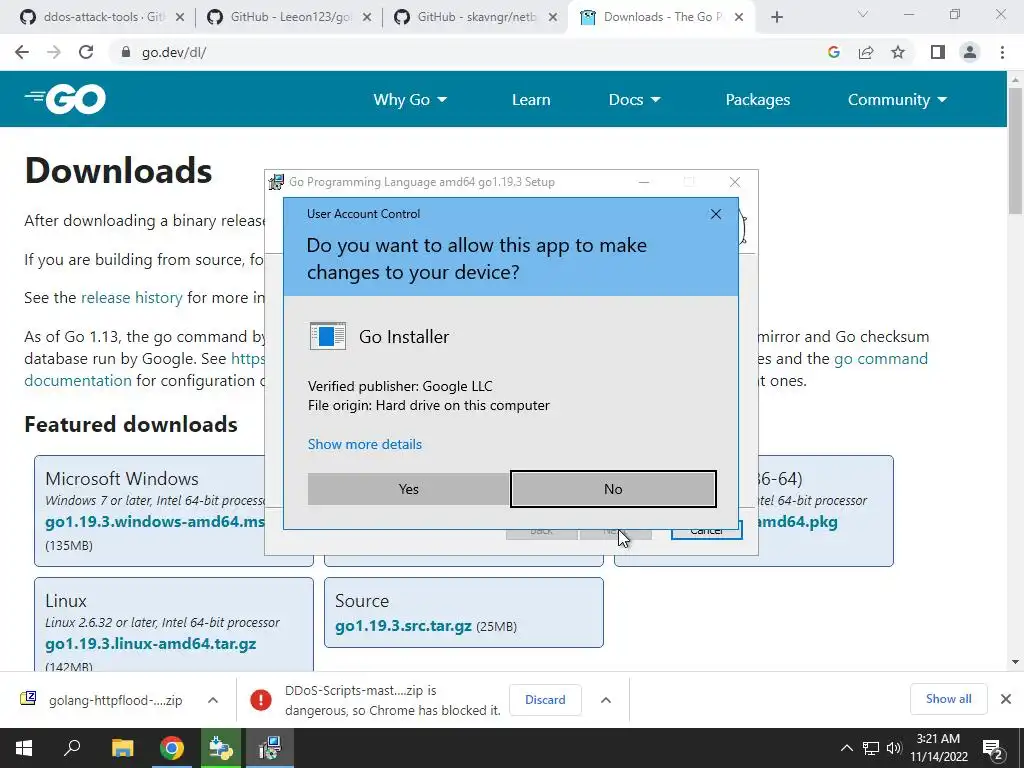
Task: Open File Explorer from taskbar
Action: click(122, 748)
